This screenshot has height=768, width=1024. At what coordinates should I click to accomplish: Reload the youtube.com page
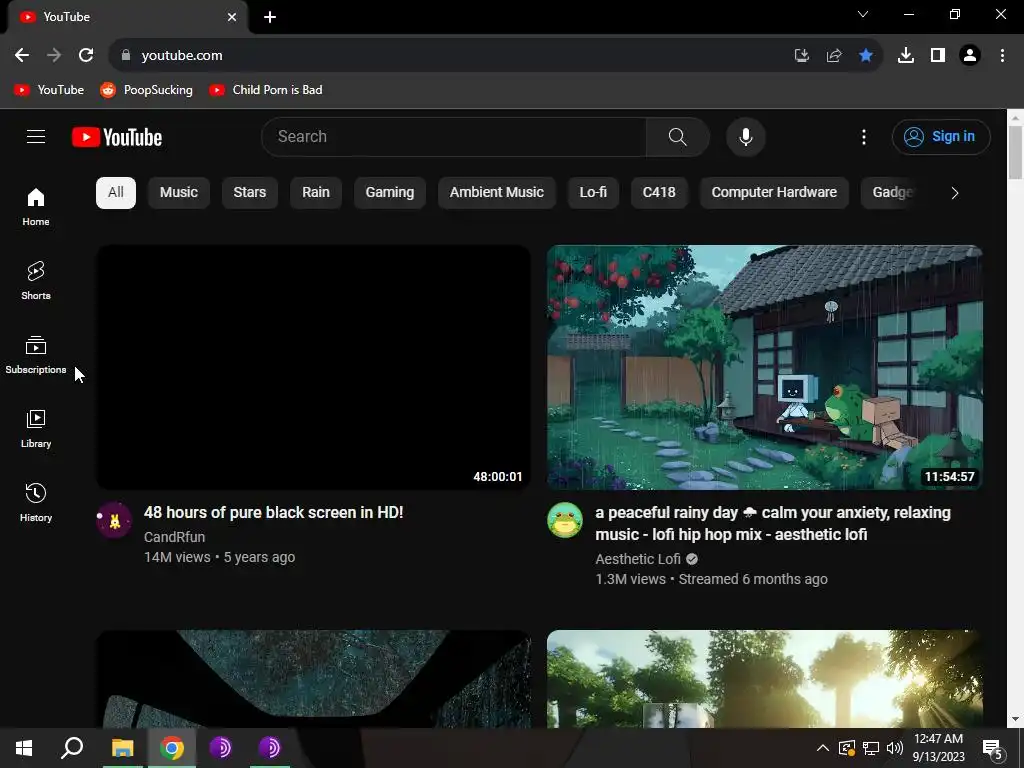(86, 56)
